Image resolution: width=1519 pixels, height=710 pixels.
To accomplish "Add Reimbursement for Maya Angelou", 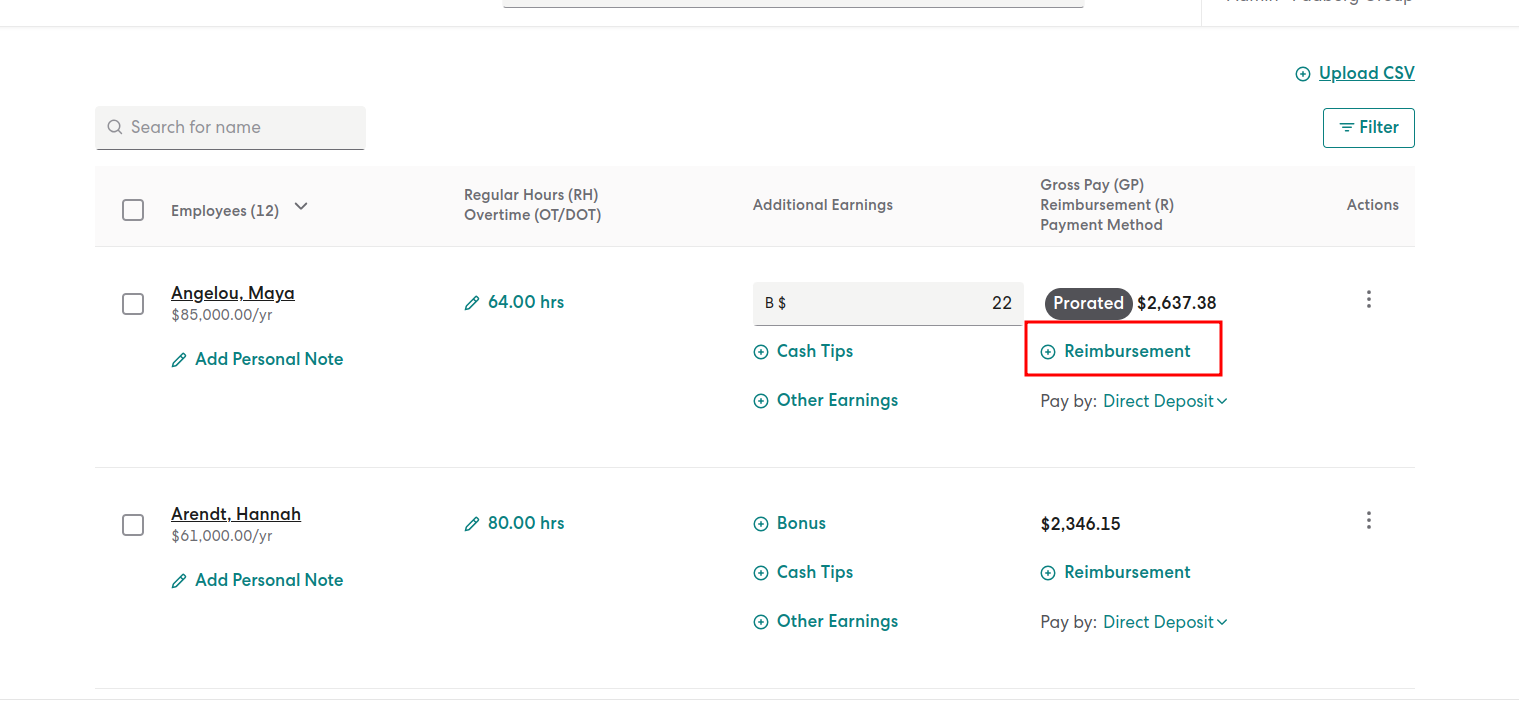I will (1116, 351).
